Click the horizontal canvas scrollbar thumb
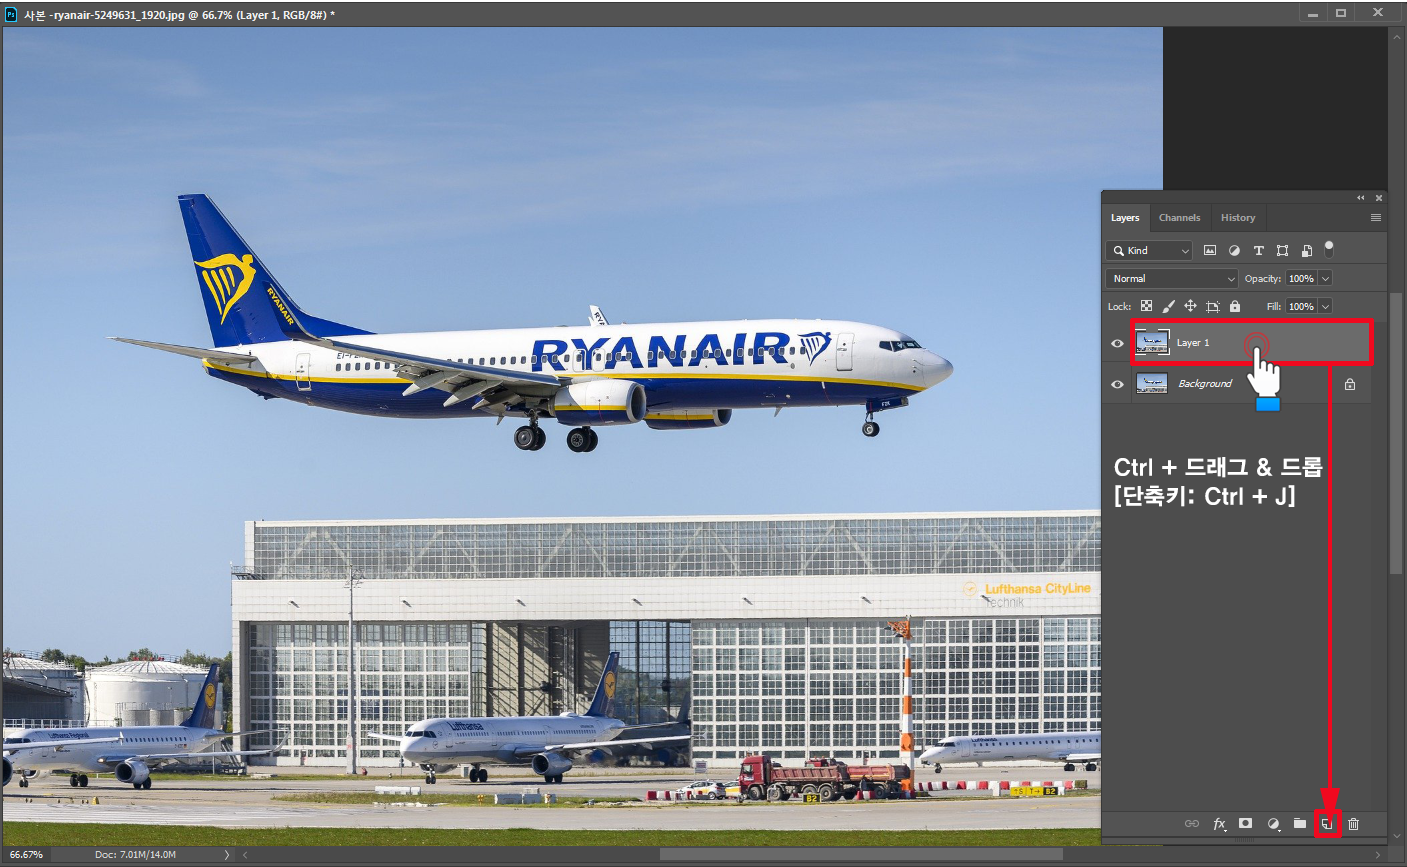The height and width of the screenshot is (867, 1407). [x=861, y=855]
